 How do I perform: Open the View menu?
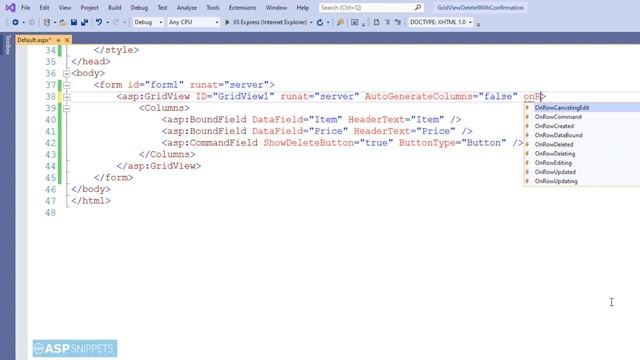64,7
